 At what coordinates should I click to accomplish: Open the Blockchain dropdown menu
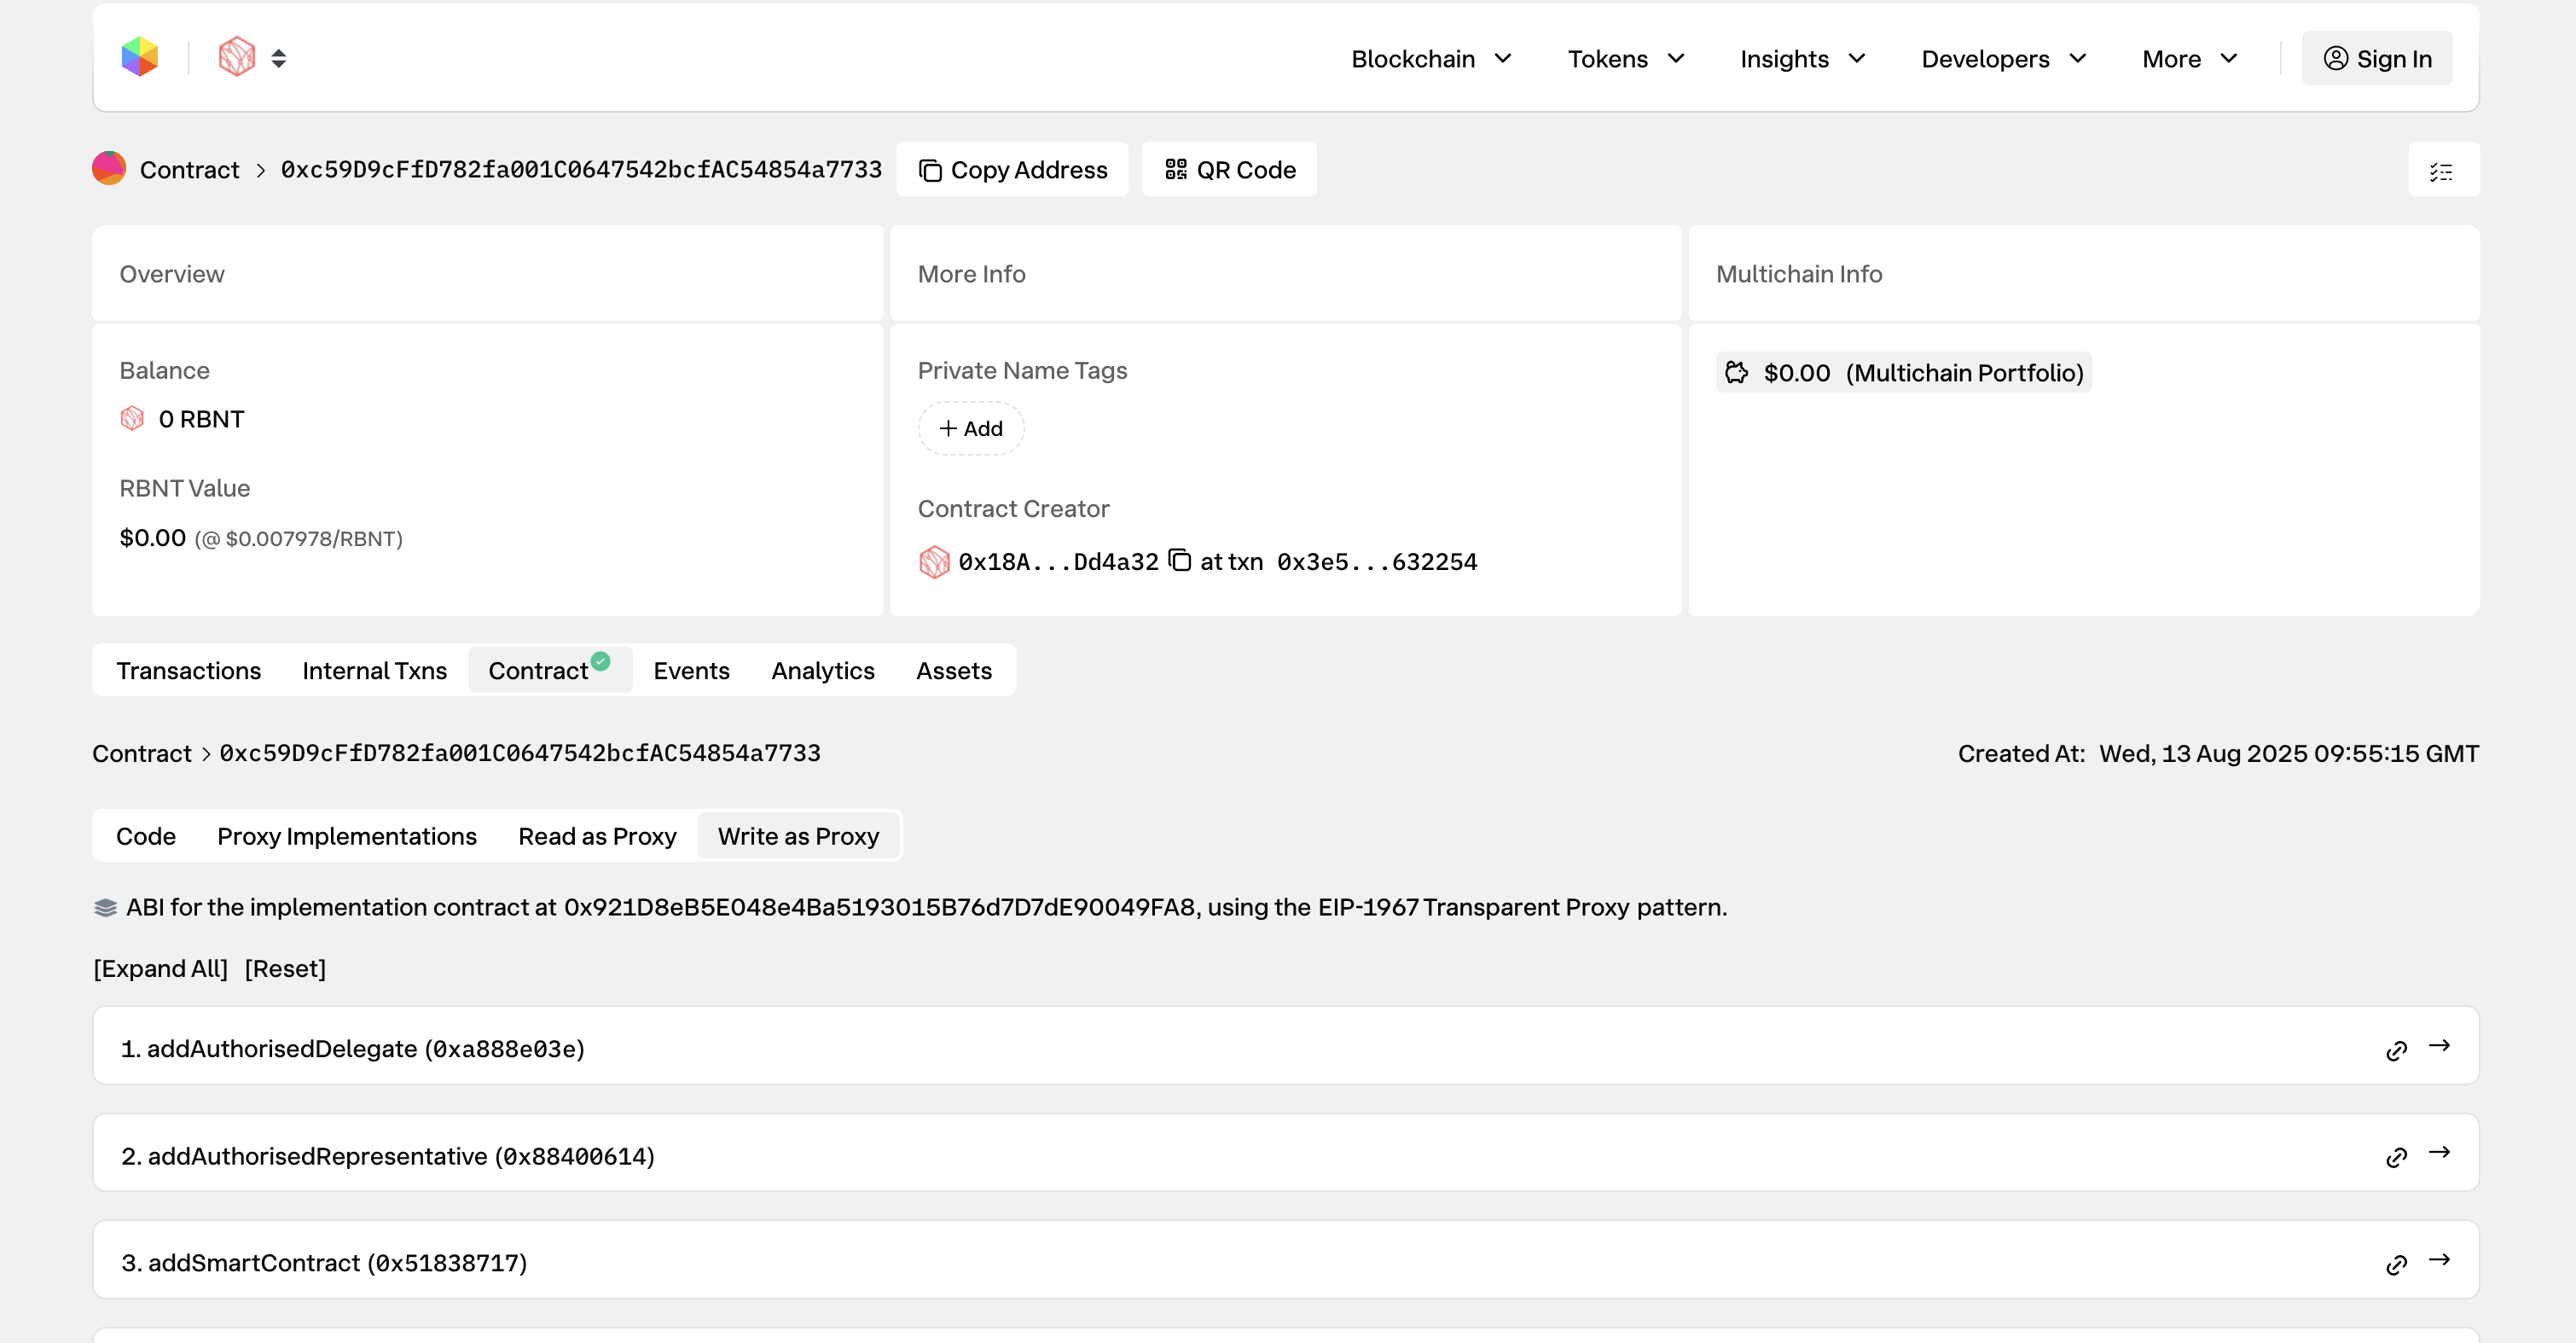(1430, 58)
